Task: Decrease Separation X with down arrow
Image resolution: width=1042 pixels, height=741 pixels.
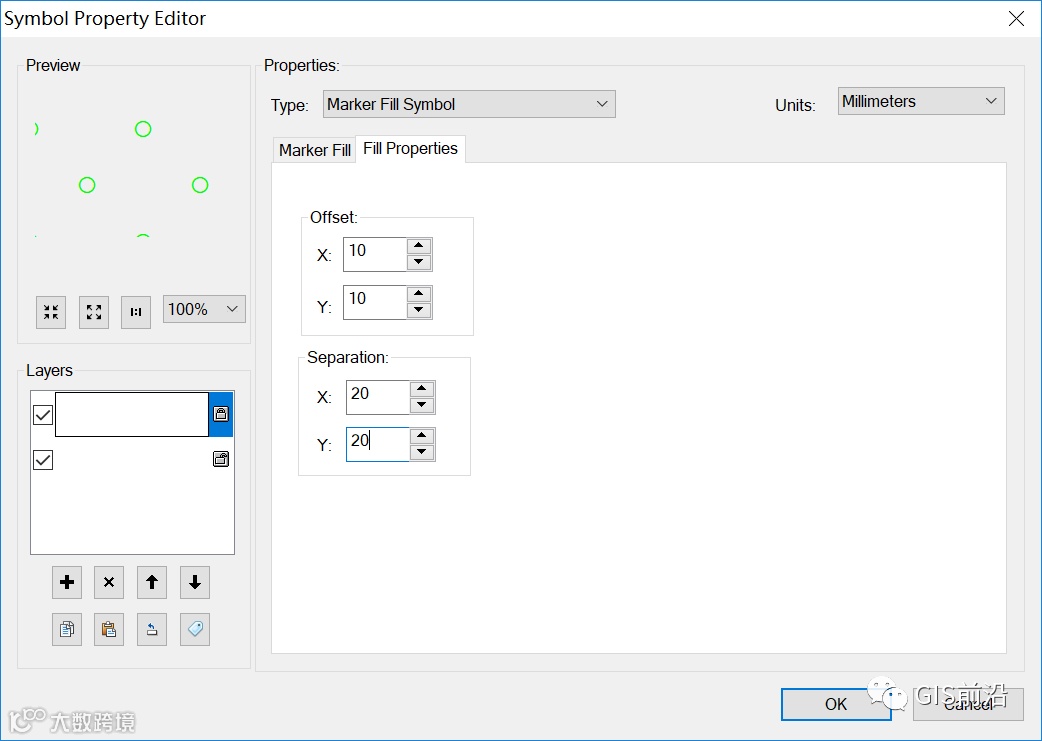Action: [x=422, y=405]
